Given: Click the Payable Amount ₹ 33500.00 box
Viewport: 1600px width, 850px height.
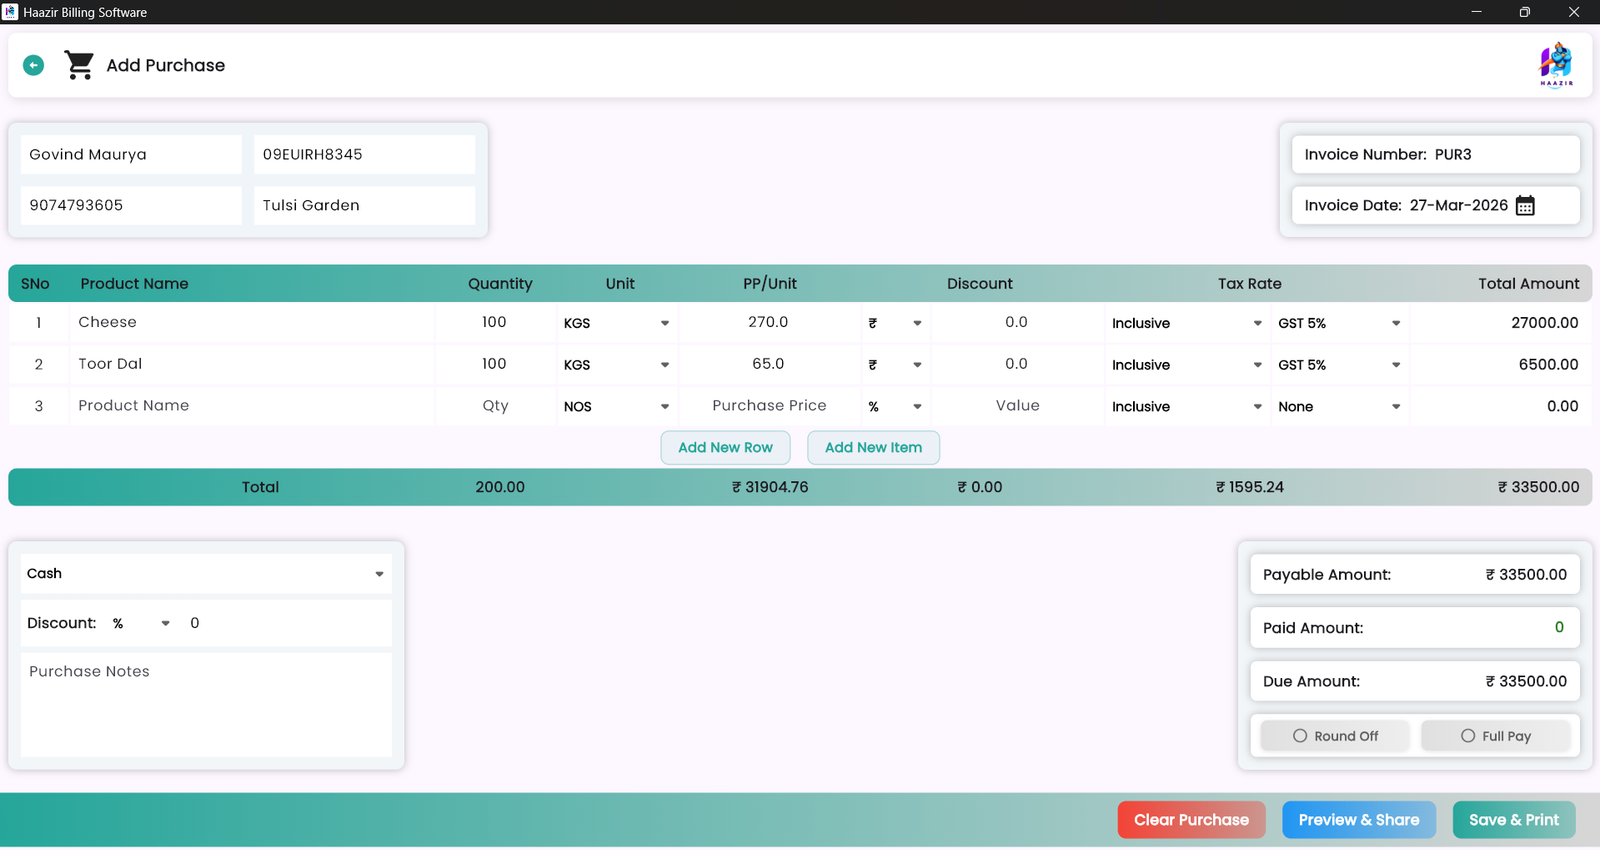Looking at the screenshot, I should [1414, 574].
